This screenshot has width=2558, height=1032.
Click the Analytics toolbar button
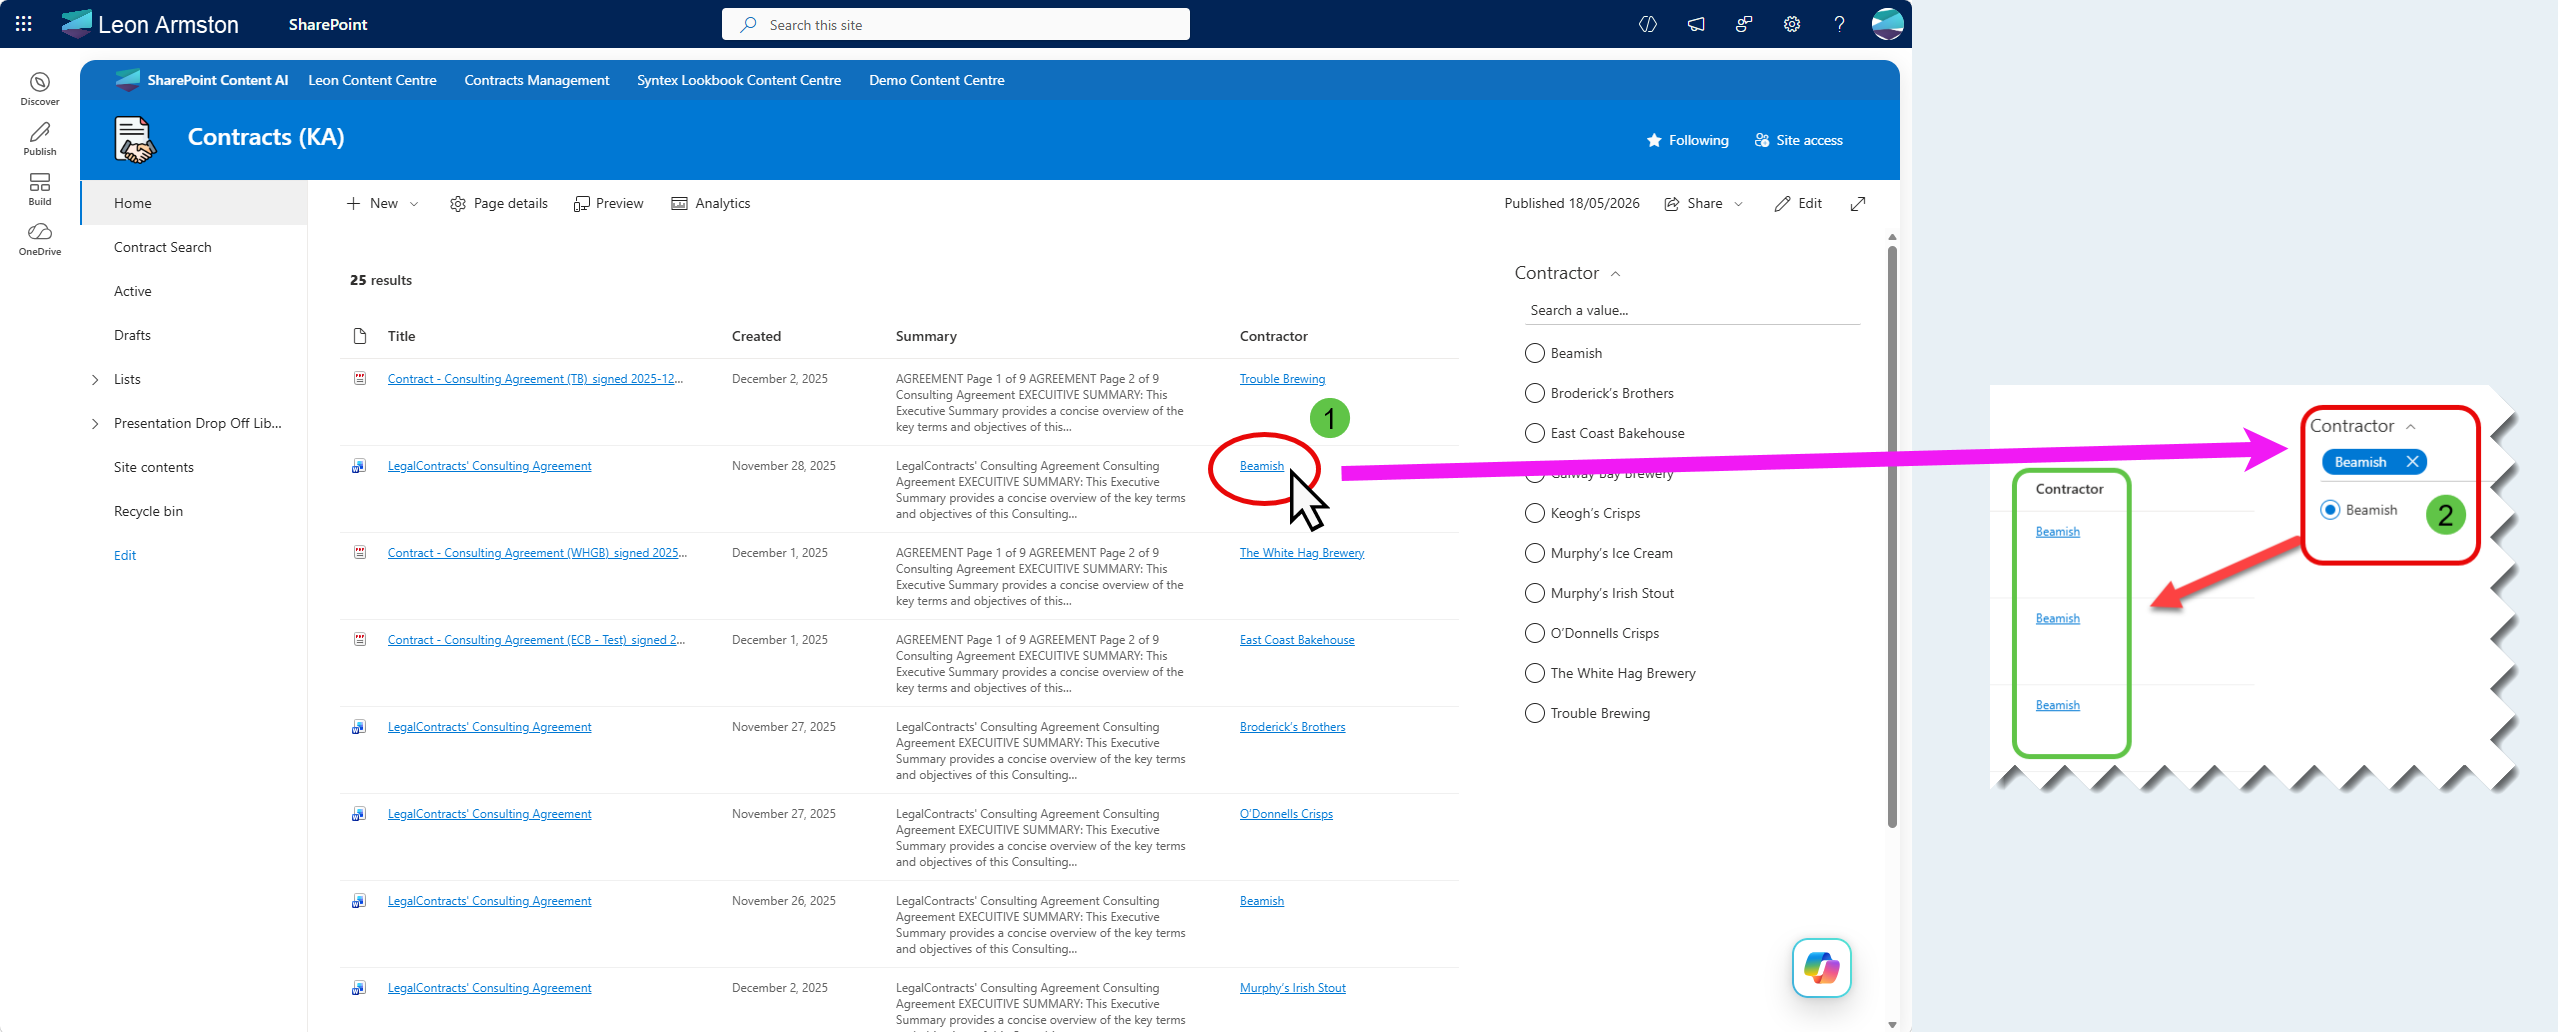click(x=710, y=203)
